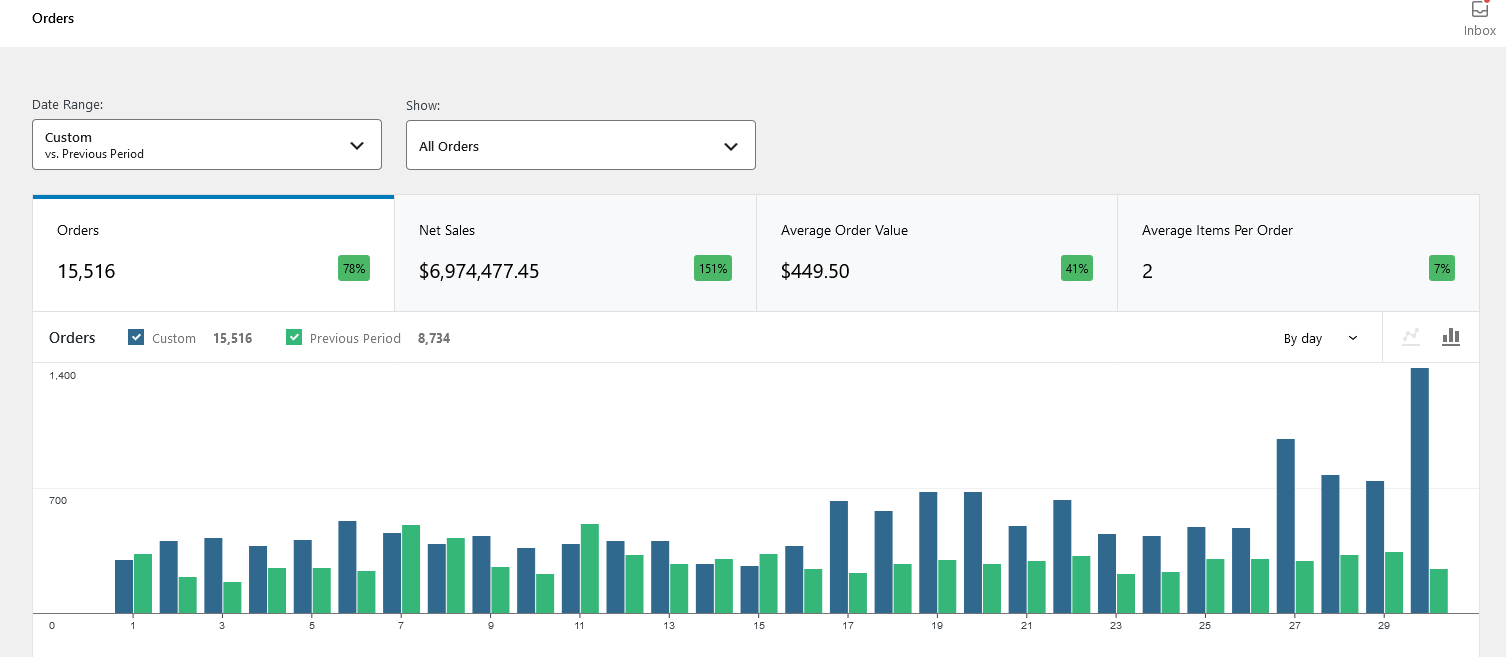The image size is (1506, 657).
Task: Switch to bar chart view
Action: 1451,337
